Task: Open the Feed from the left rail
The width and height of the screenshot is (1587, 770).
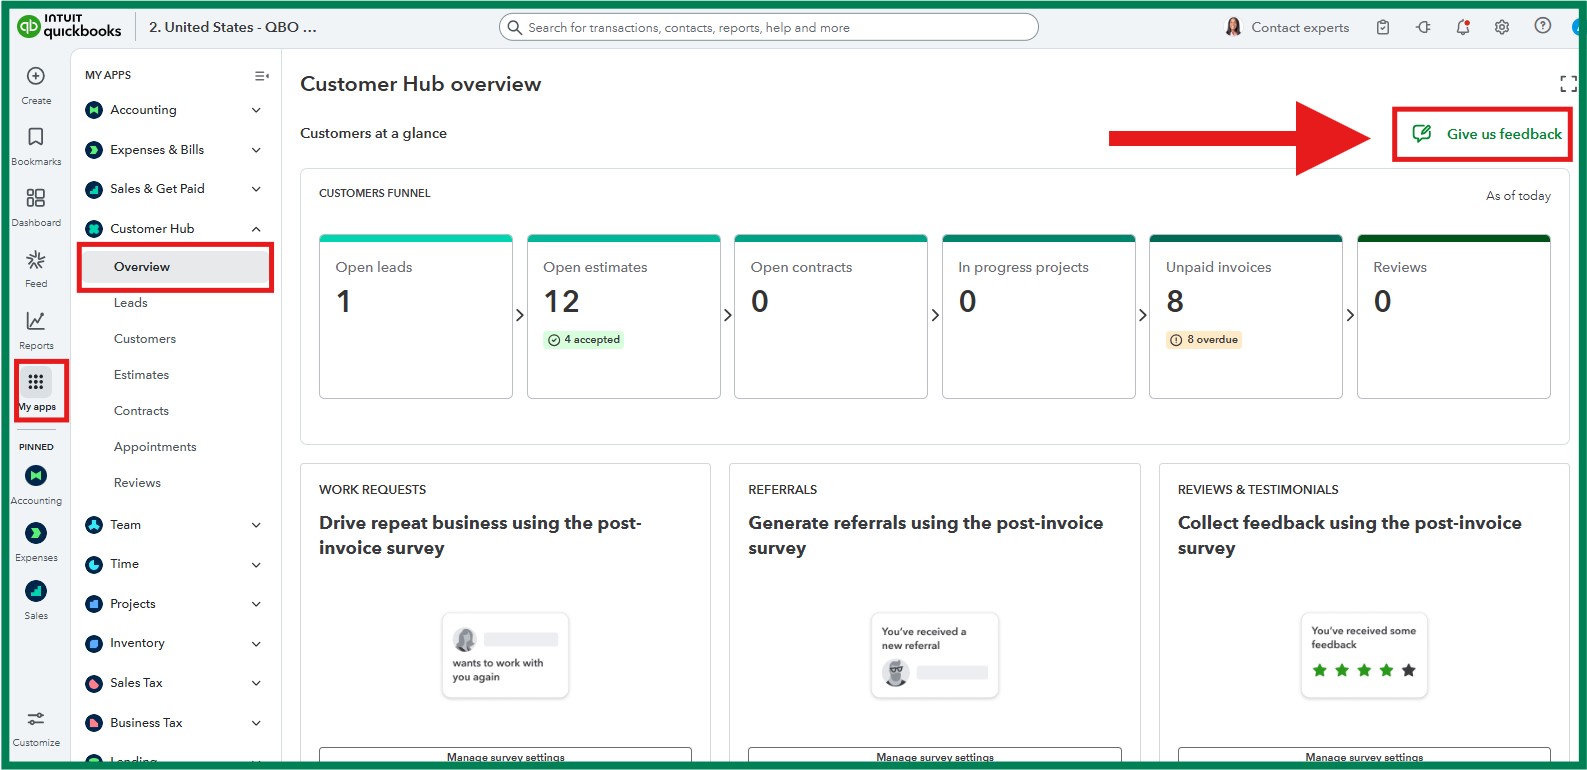Action: click(36, 268)
